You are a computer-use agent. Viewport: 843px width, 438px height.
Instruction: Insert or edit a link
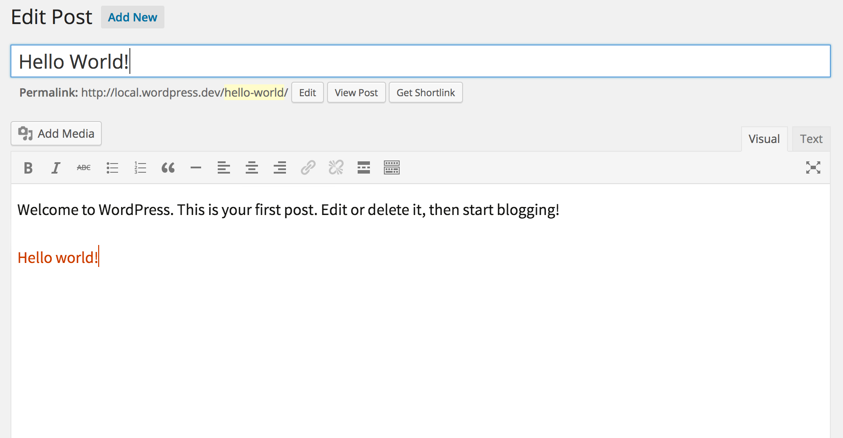coord(308,168)
